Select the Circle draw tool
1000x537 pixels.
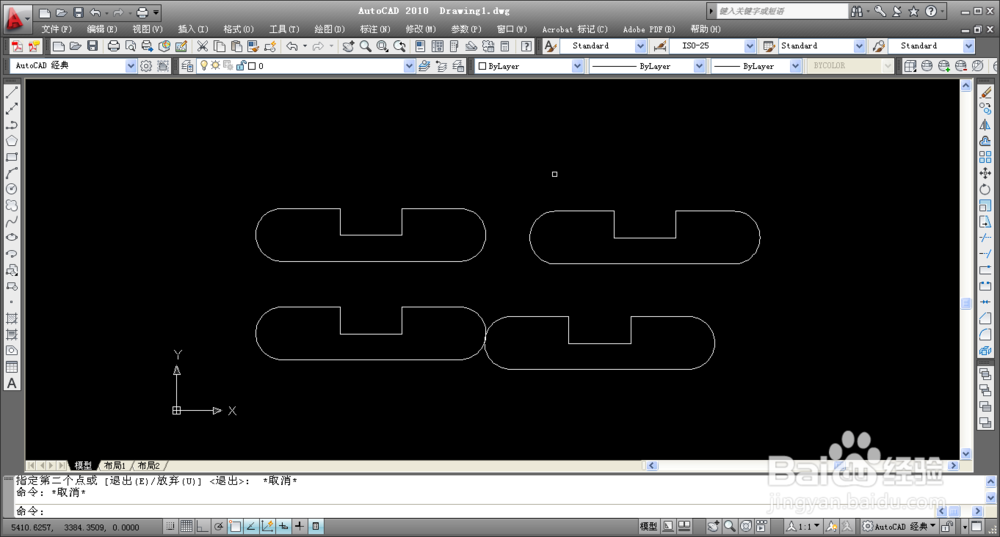tap(11, 189)
